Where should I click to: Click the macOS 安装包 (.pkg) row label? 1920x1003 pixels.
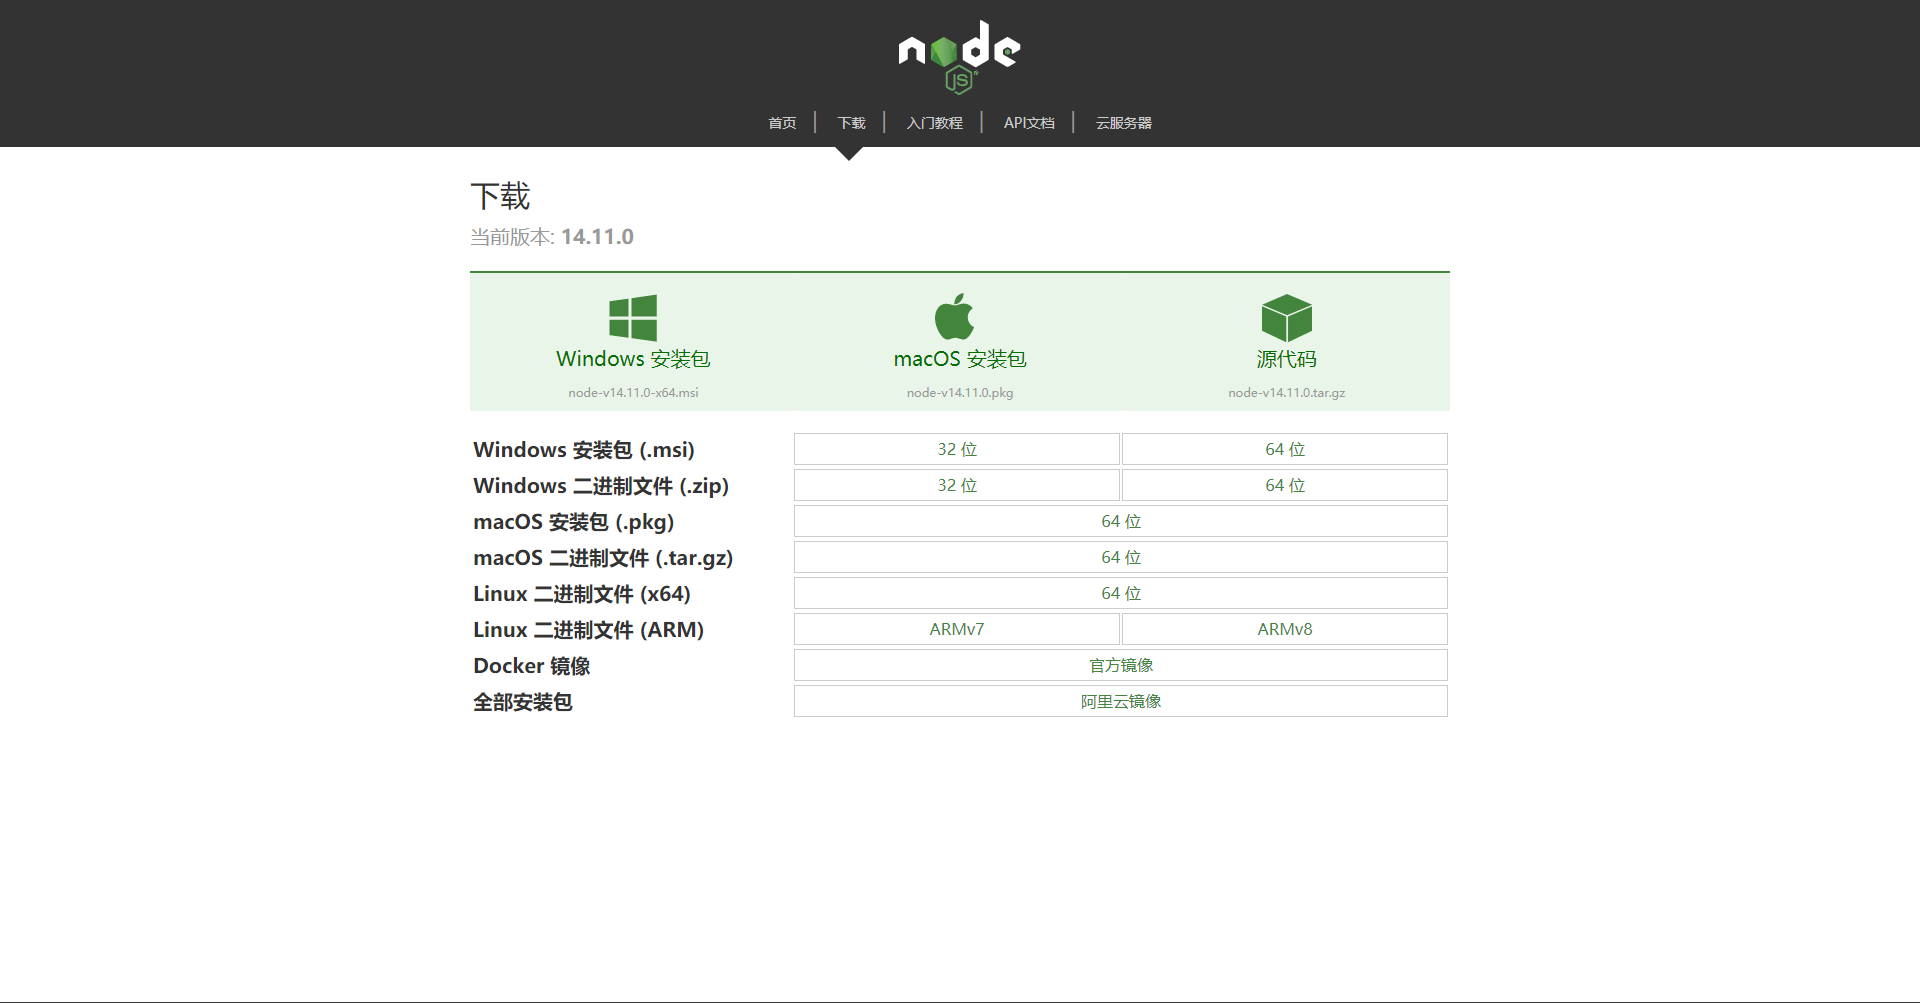[x=574, y=522]
